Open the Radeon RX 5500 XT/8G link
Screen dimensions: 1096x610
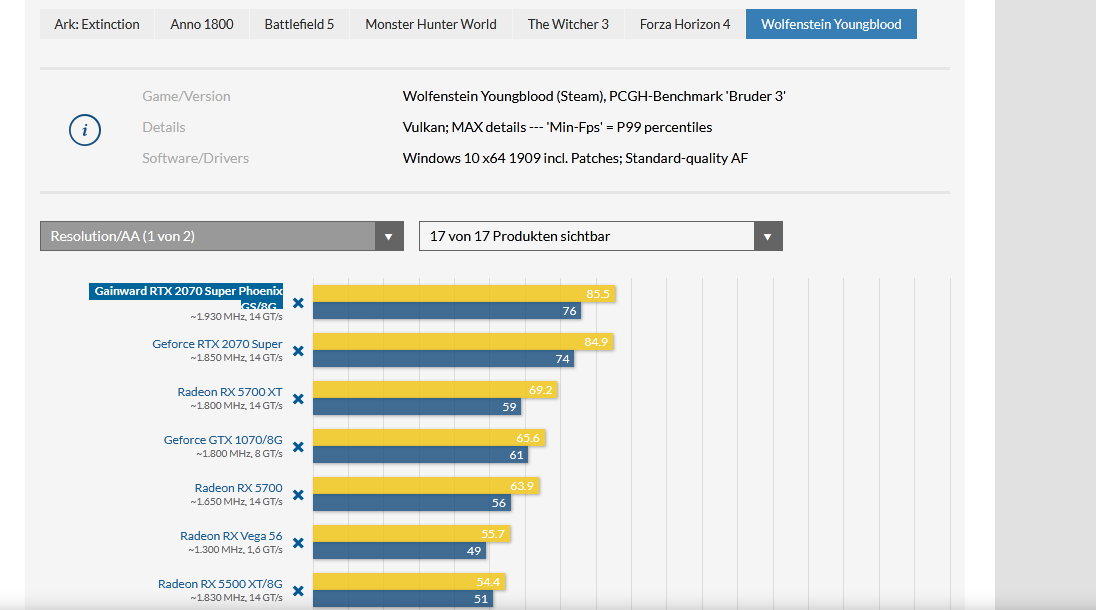220,584
